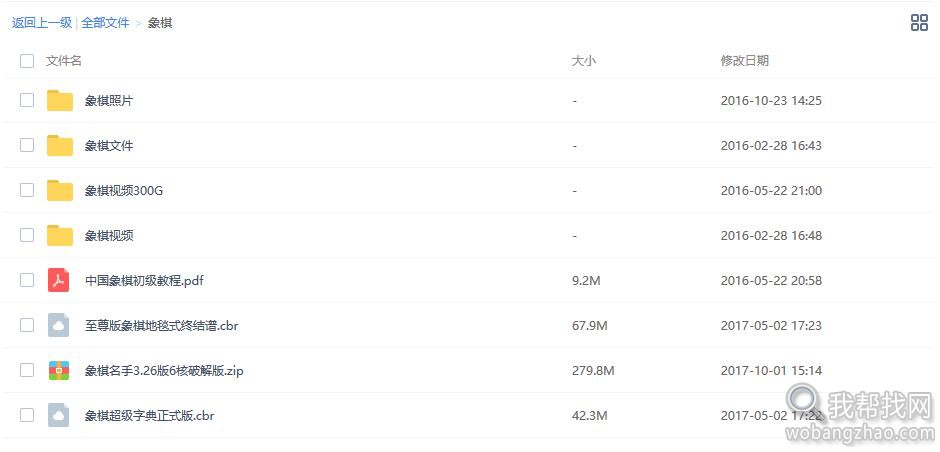Image resolution: width=940 pixels, height=452 pixels.
Task: Select the checkbox for 中国象棋初级教程.pdf
Action: pos(27,280)
